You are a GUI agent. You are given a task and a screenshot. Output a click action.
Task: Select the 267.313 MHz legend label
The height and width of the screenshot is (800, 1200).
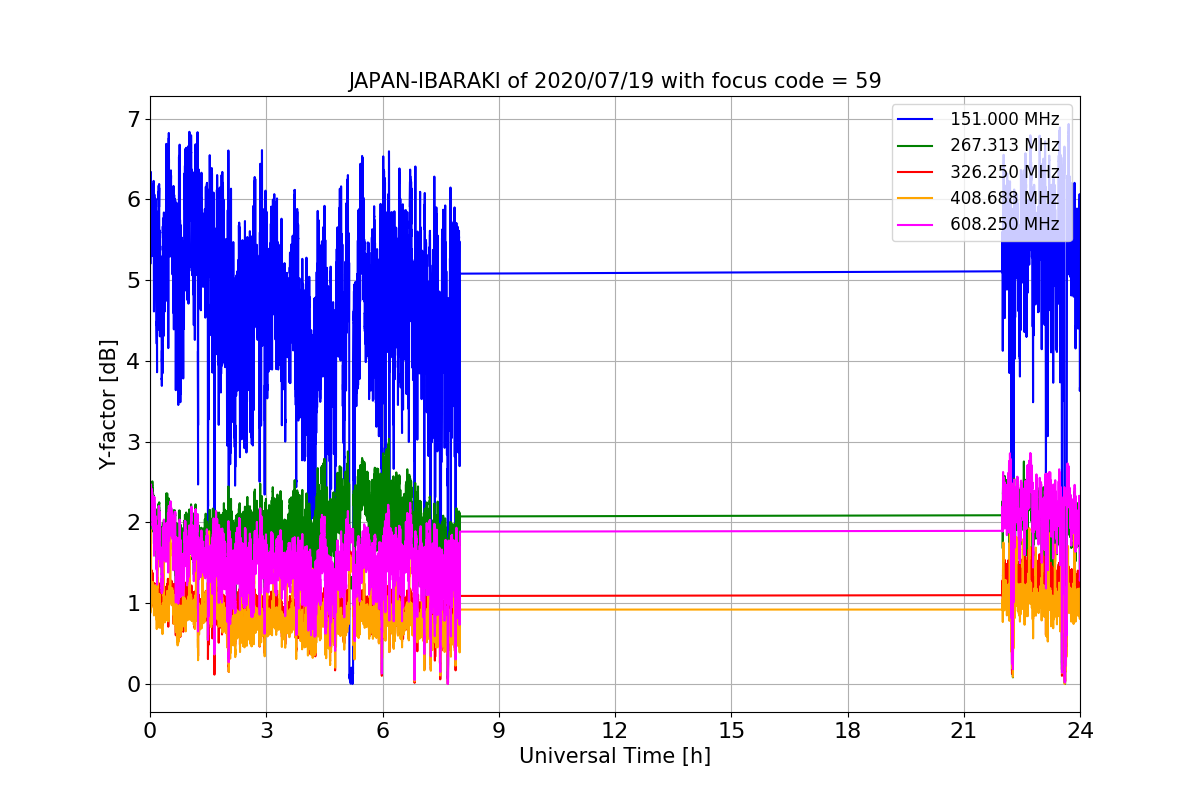1004,146
